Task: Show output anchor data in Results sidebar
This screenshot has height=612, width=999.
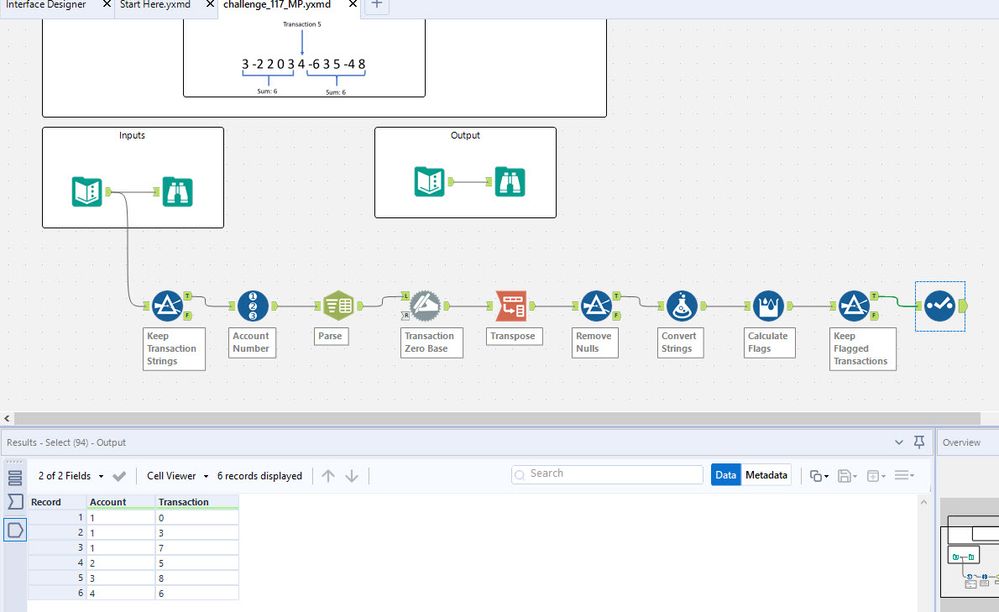Action: (15, 530)
